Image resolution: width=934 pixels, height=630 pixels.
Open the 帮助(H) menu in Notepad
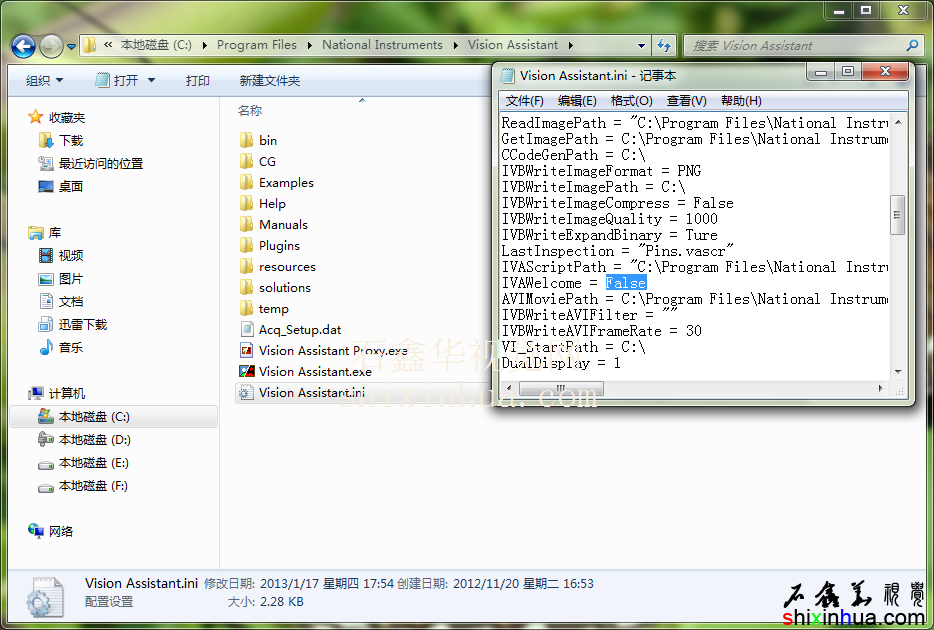[740, 101]
